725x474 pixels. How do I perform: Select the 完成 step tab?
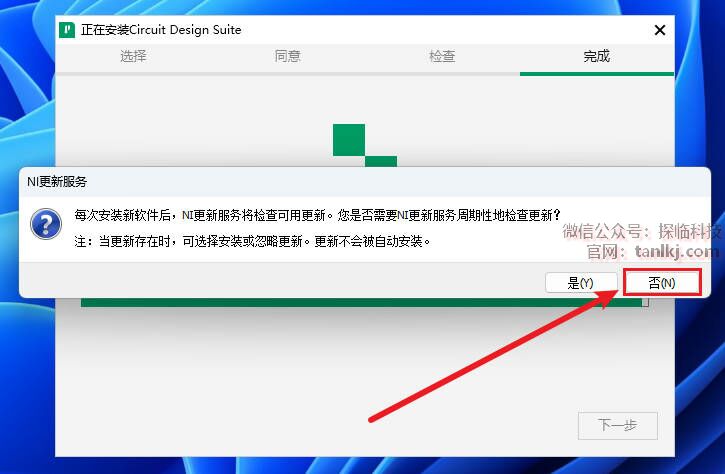[596, 56]
